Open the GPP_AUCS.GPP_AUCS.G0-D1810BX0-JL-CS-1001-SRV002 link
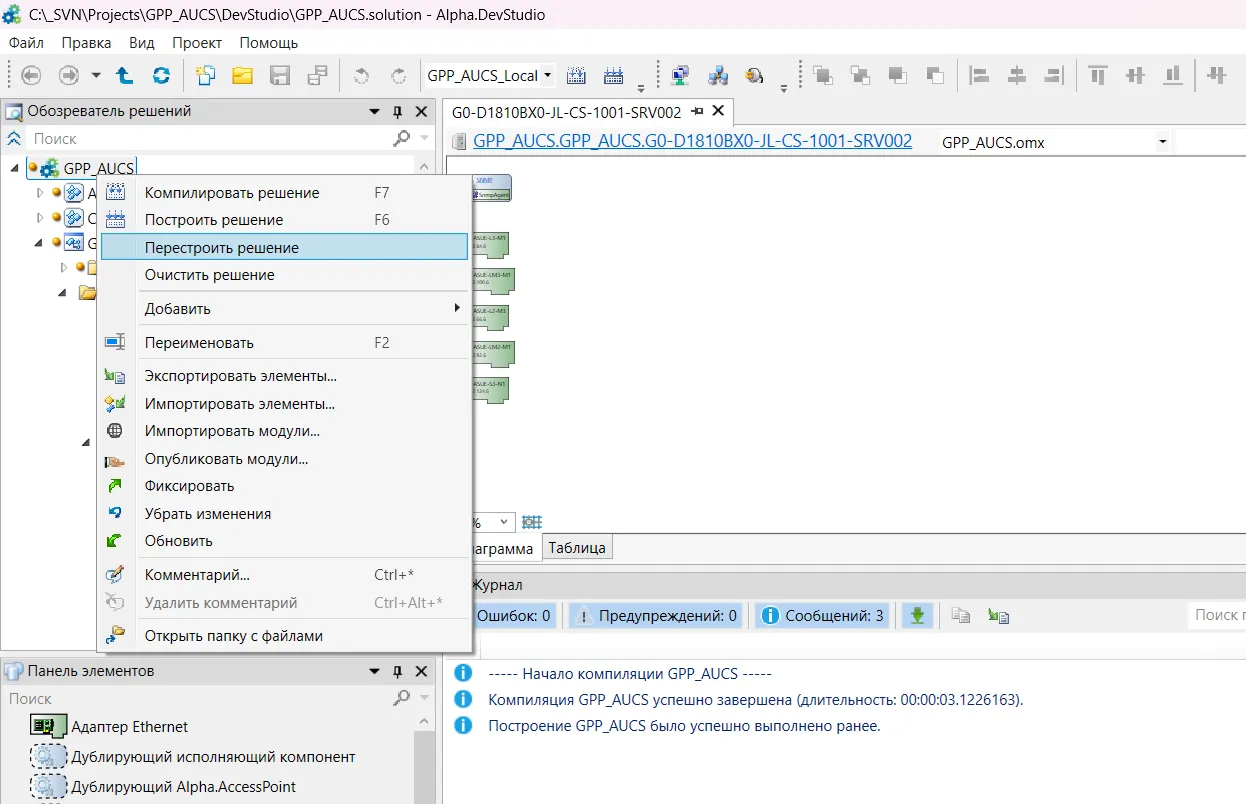This screenshot has height=804, width=1246. 692,141
